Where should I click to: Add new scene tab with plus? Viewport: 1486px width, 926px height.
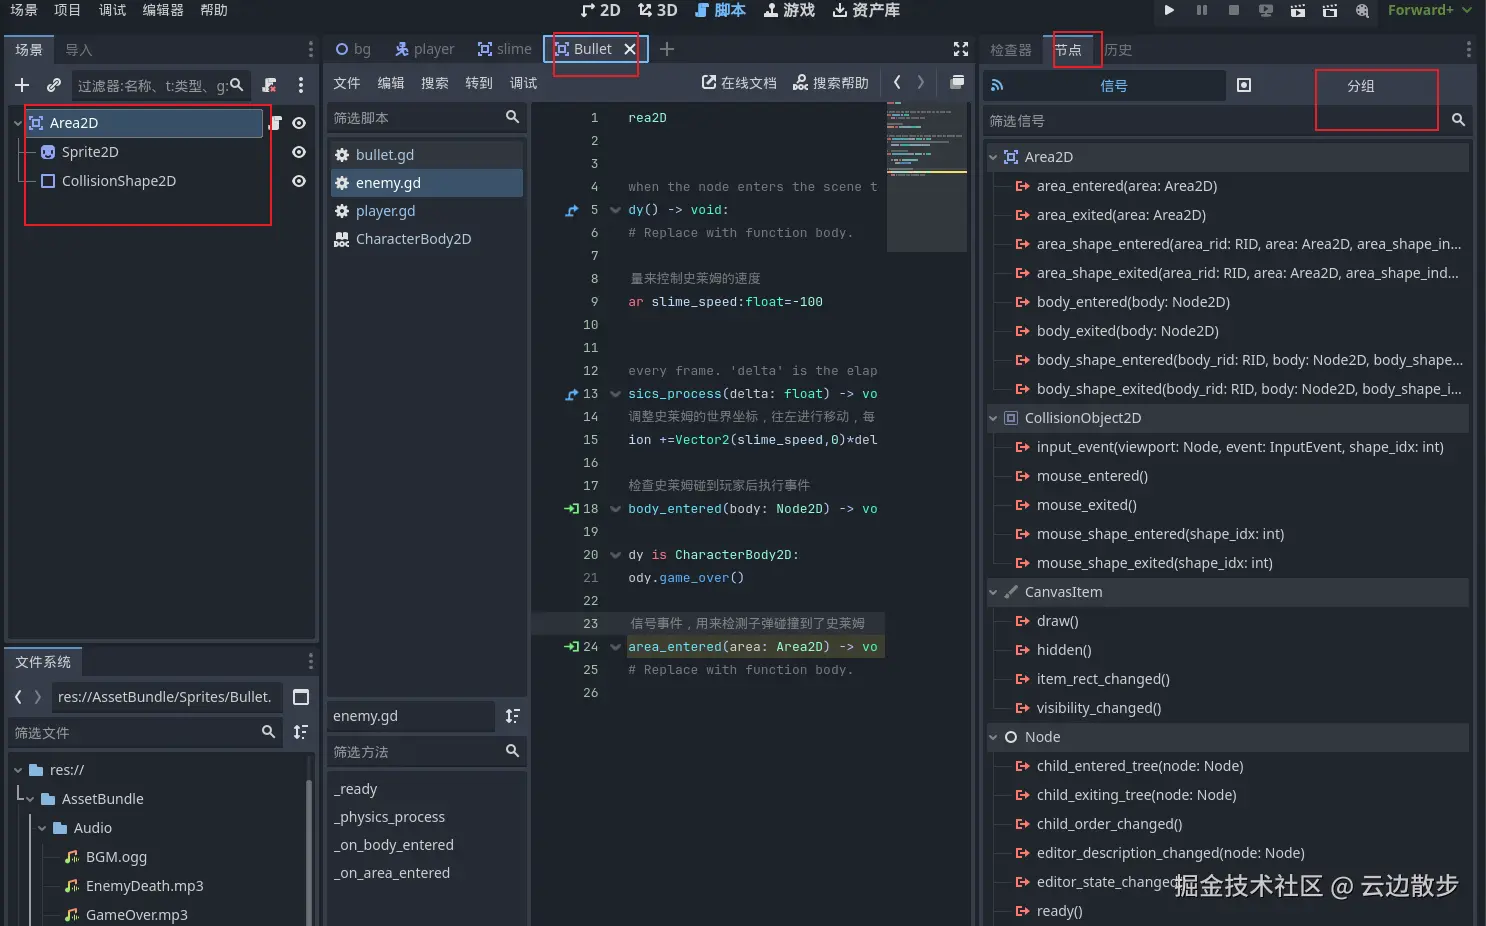(x=667, y=49)
